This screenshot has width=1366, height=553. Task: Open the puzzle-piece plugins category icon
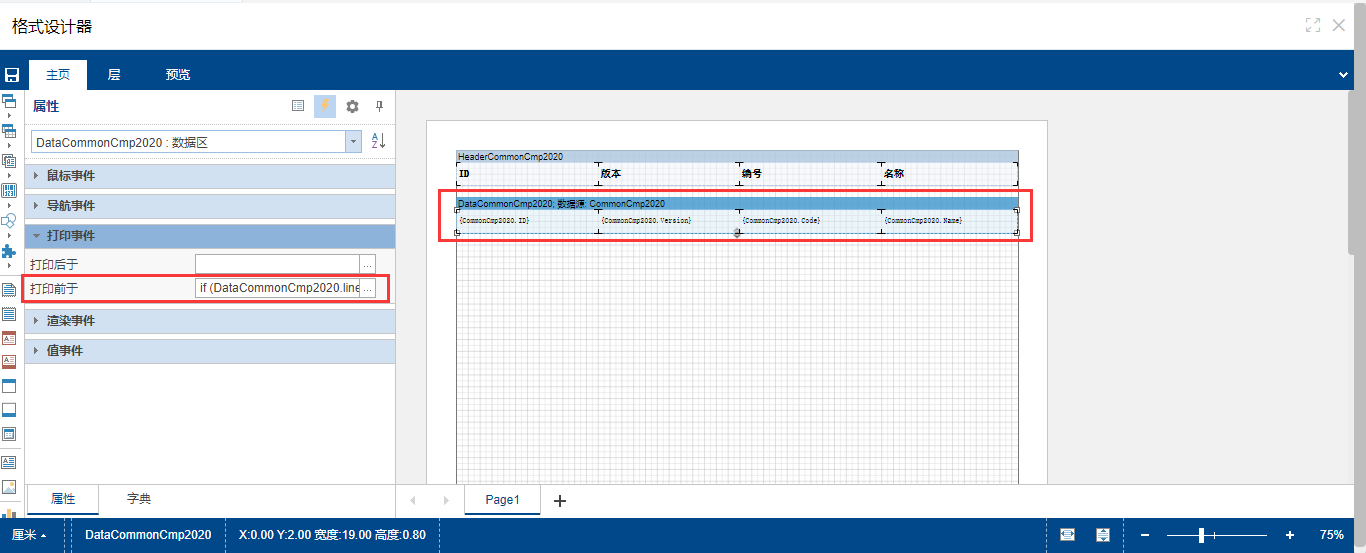9,251
